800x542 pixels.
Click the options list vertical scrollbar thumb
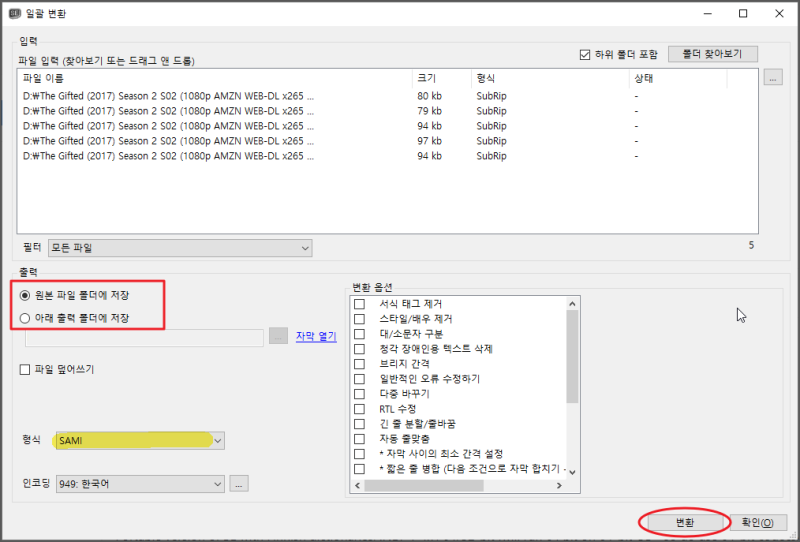pos(572,356)
